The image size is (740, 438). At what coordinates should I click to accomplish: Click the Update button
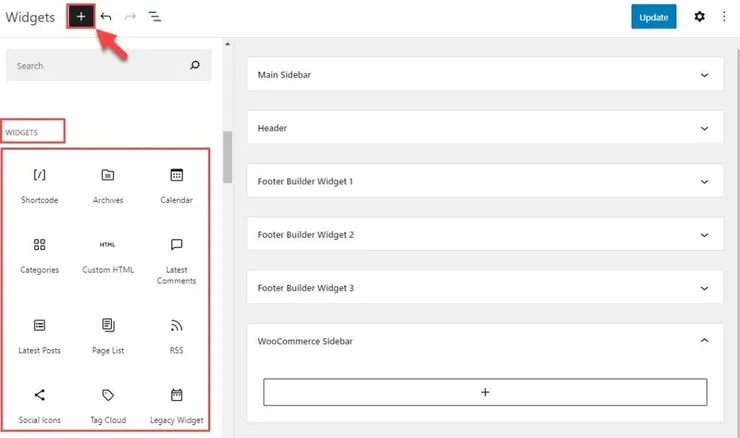pyautogui.click(x=654, y=17)
